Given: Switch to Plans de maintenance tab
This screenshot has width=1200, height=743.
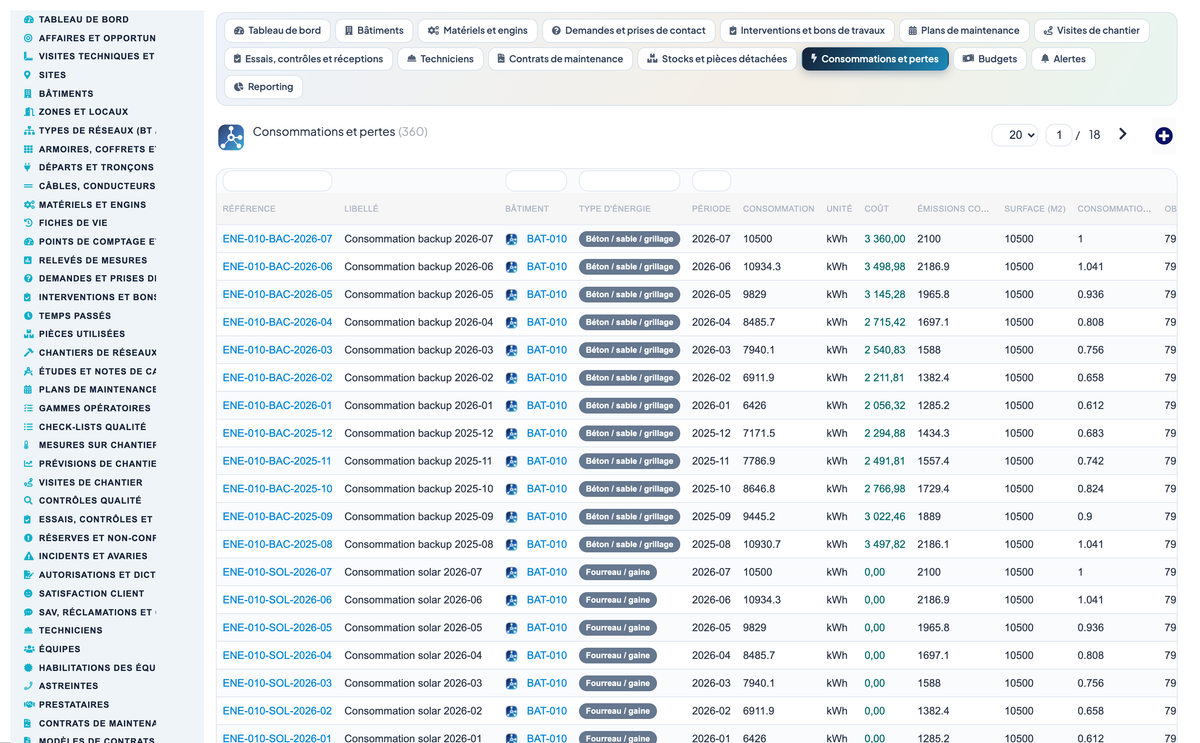Looking at the screenshot, I should coord(964,31).
